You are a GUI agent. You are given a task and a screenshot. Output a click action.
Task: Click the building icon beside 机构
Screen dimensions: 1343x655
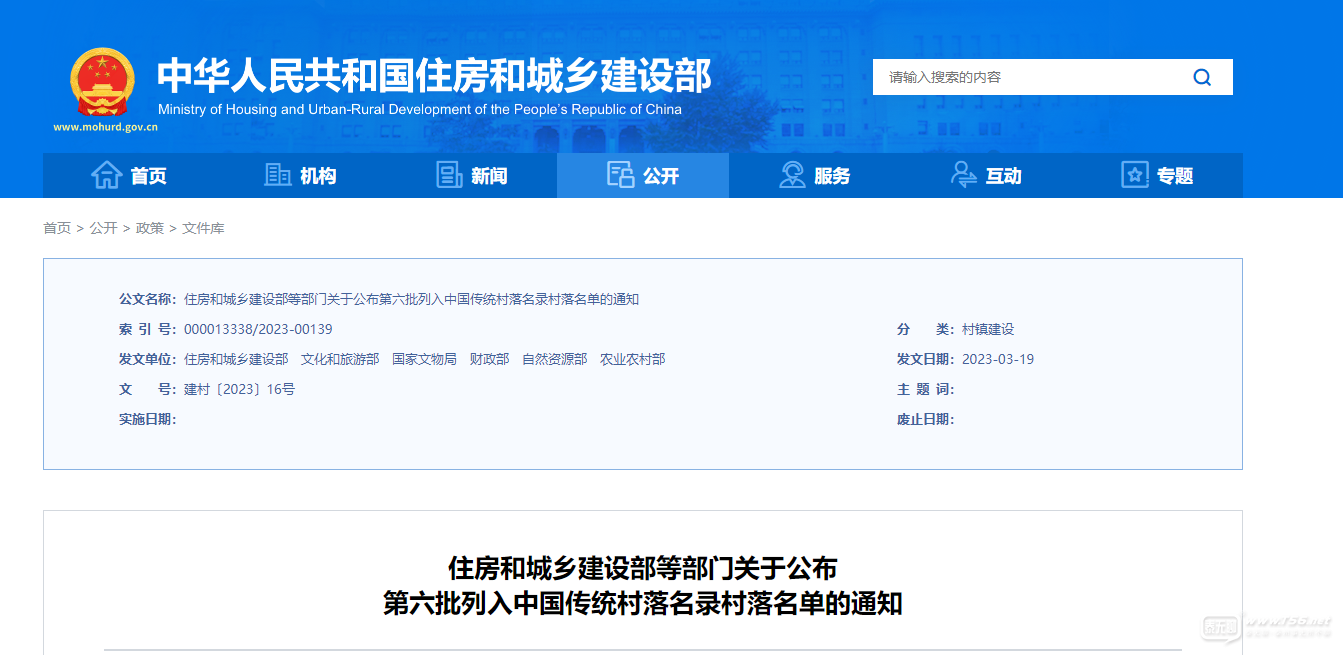[278, 175]
